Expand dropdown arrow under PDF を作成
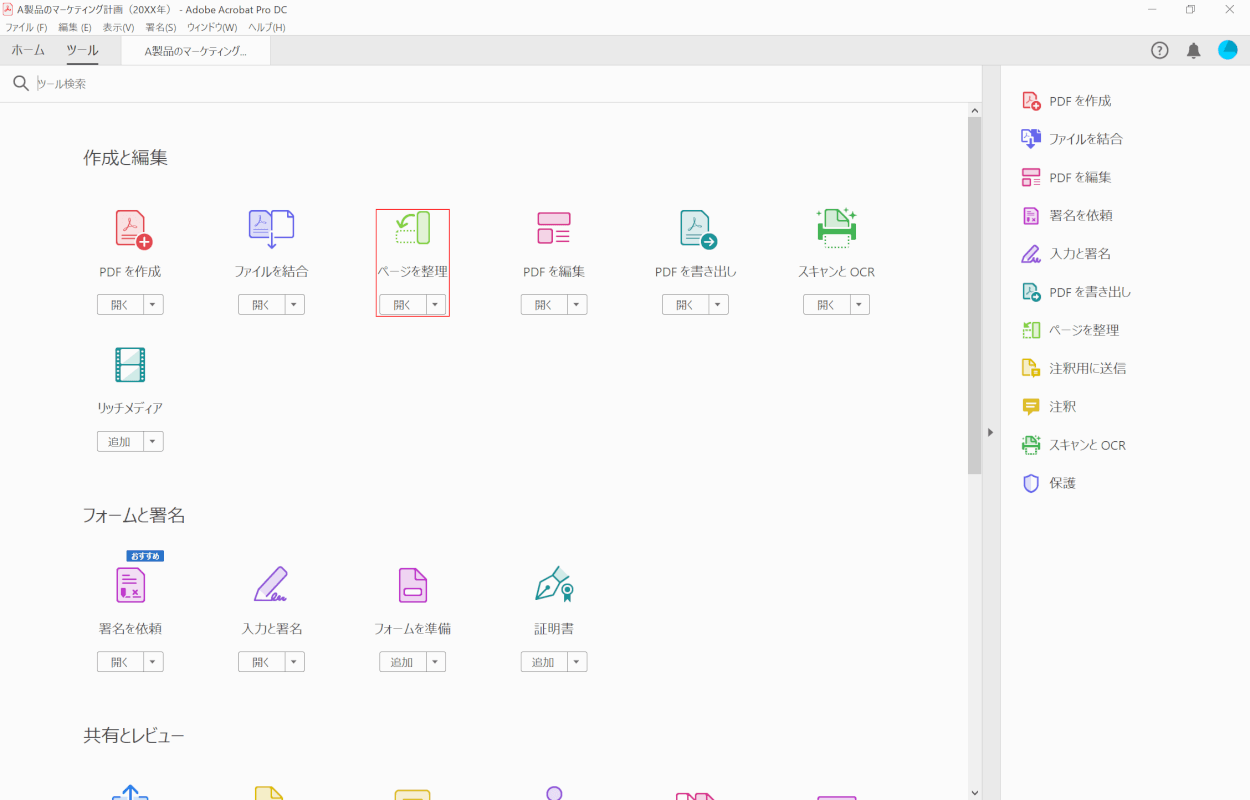The width and height of the screenshot is (1250, 800). (153, 305)
